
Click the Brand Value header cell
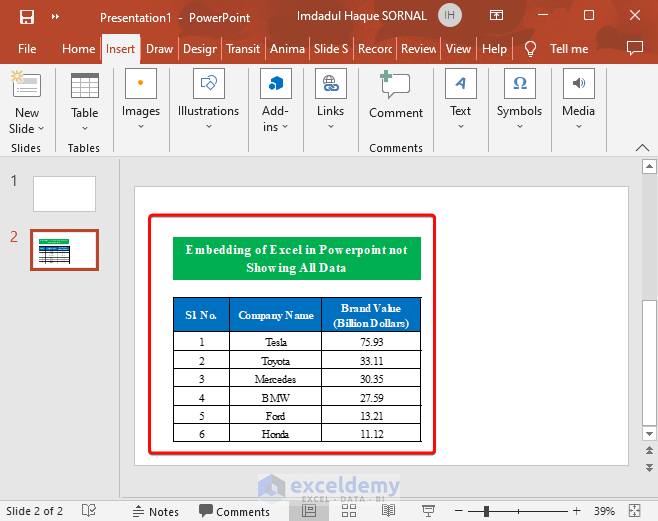tap(371, 315)
